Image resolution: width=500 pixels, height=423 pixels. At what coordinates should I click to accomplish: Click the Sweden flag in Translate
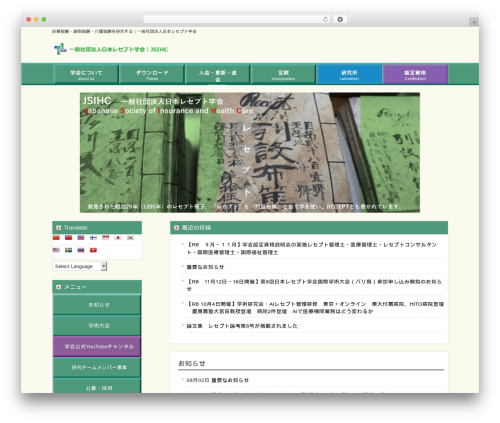pyautogui.click(x=68, y=250)
